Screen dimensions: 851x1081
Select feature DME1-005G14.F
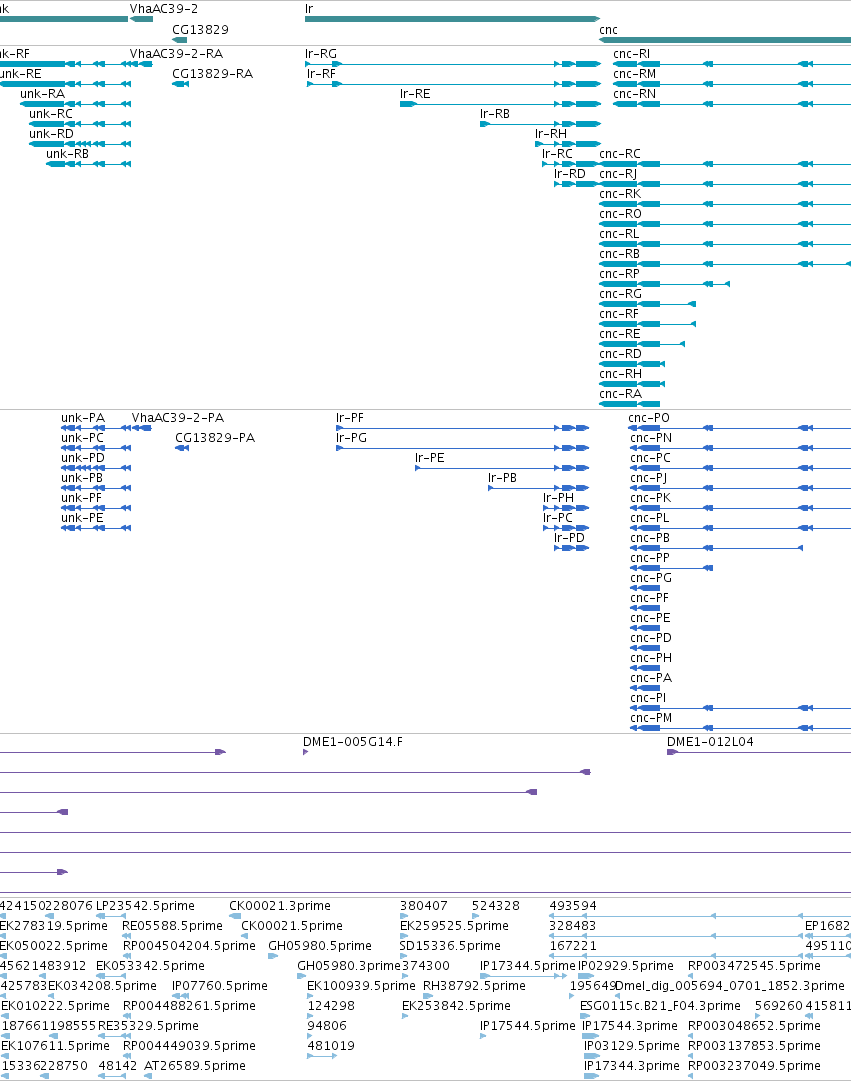click(x=353, y=742)
